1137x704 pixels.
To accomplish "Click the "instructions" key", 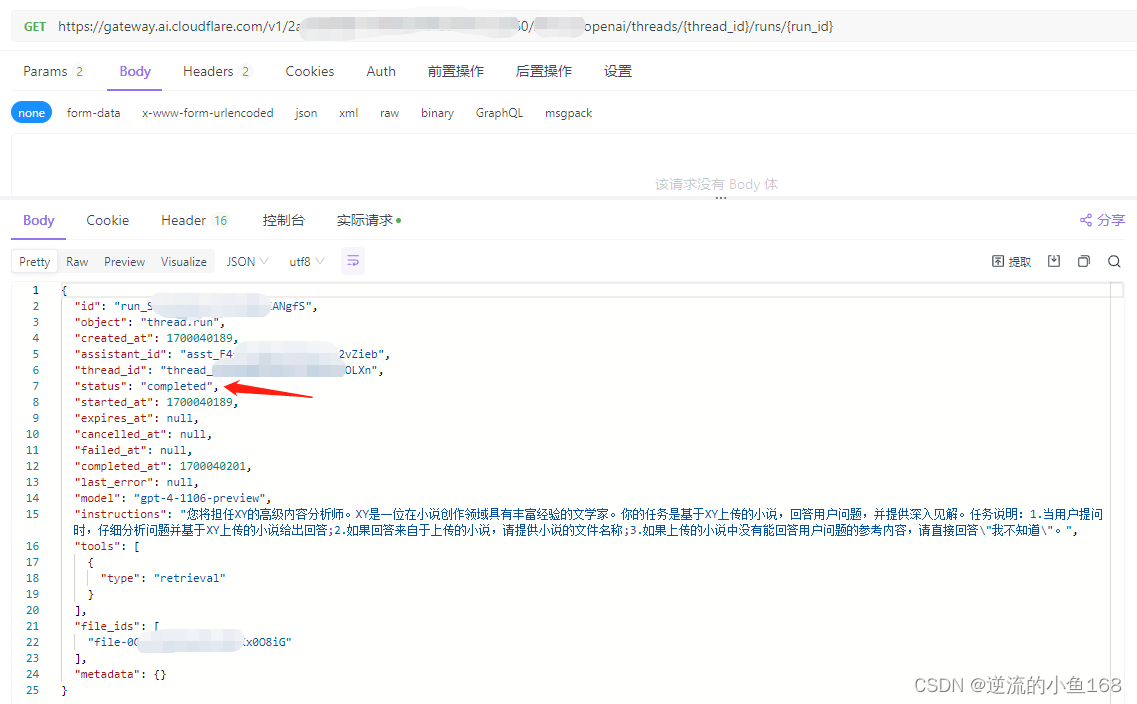I will pos(120,514).
